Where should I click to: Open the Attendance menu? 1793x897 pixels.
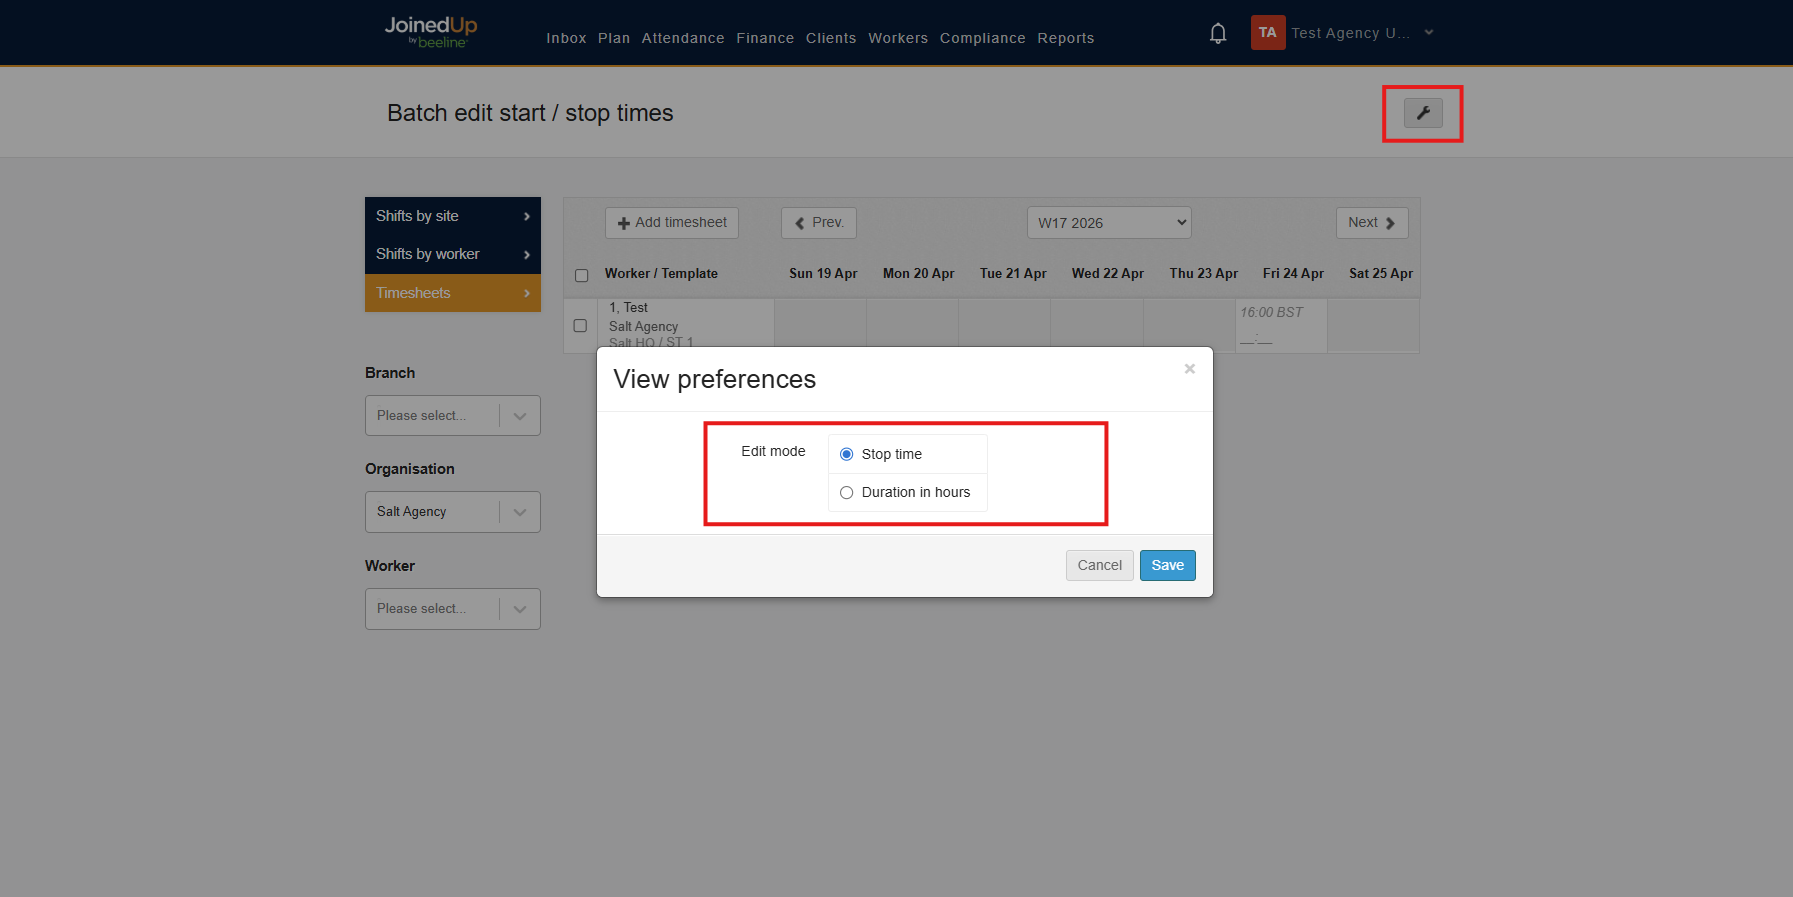click(x=683, y=38)
